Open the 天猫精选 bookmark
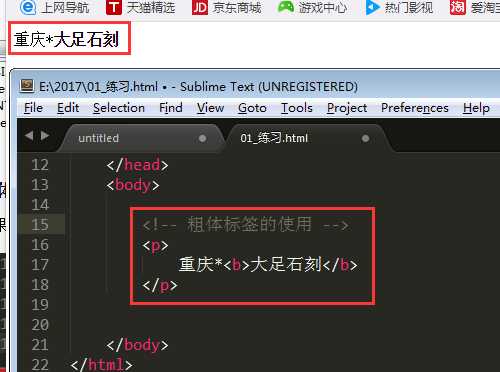 (140, 7)
